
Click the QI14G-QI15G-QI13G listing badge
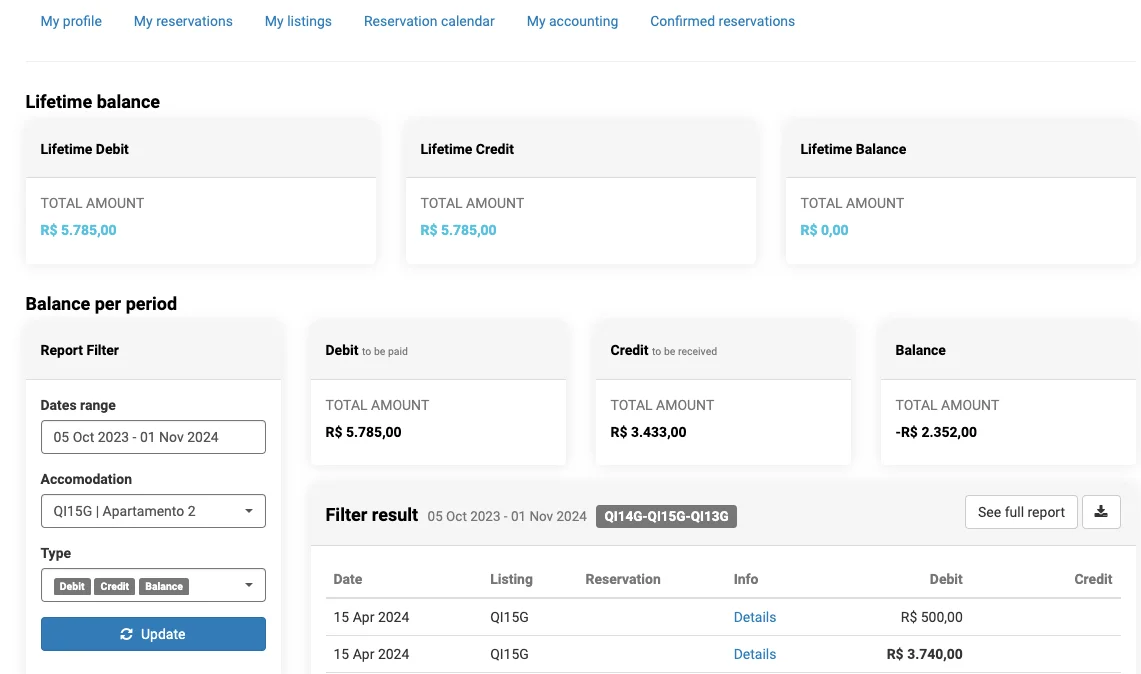click(666, 516)
